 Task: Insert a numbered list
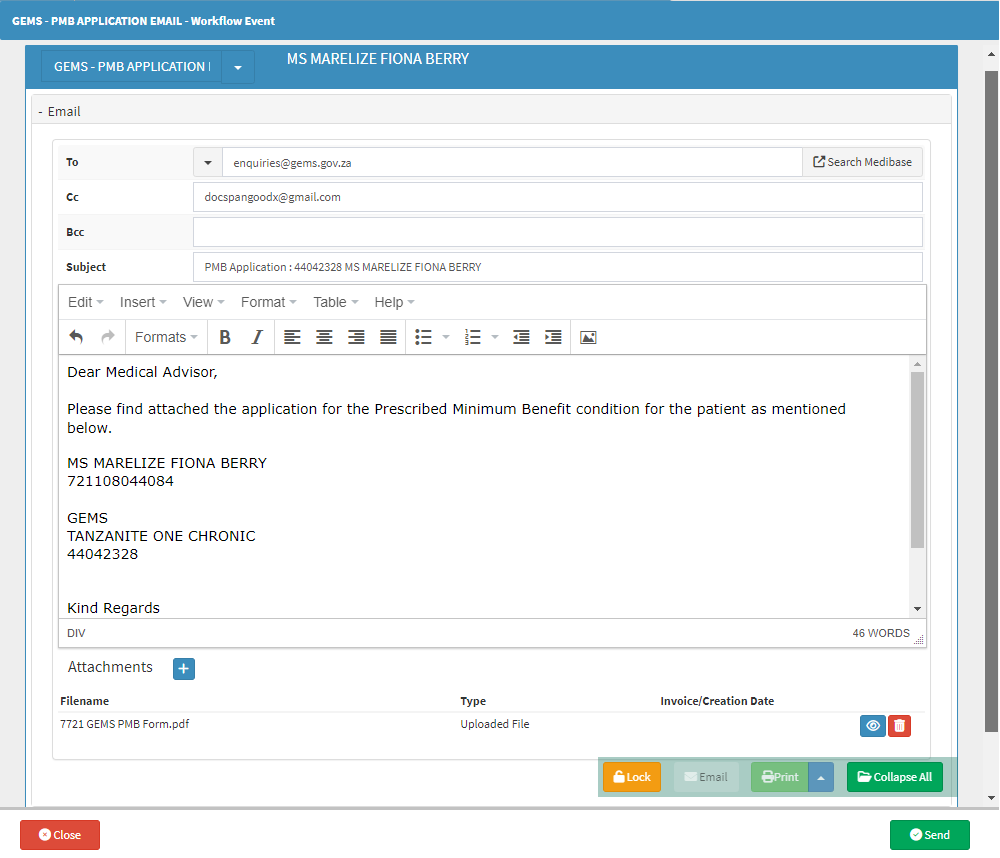pyautogui.click(x=473, y=337)
